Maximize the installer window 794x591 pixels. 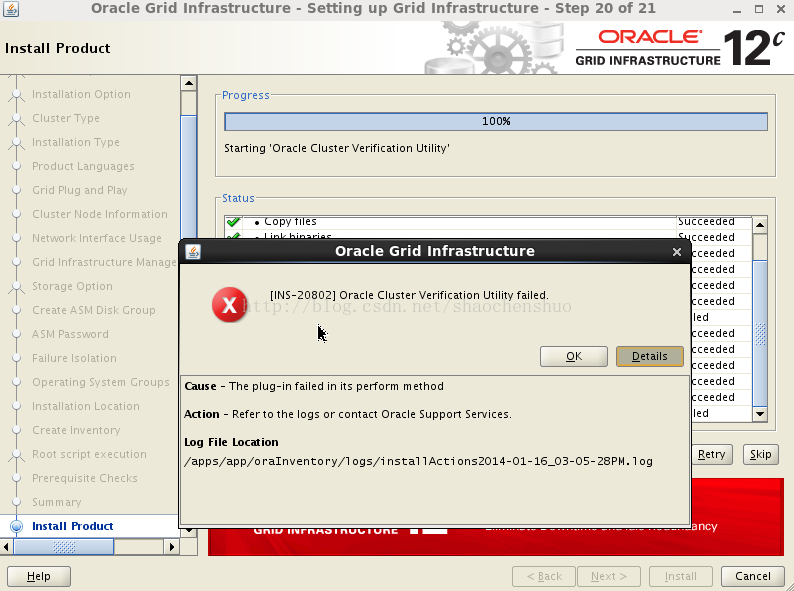tap(759, 9)
